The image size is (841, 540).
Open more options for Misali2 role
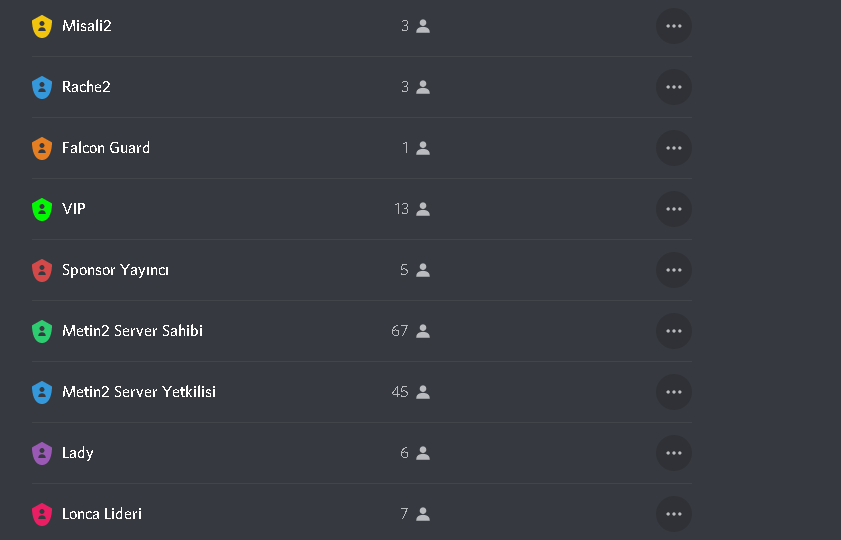click(674, 26)
